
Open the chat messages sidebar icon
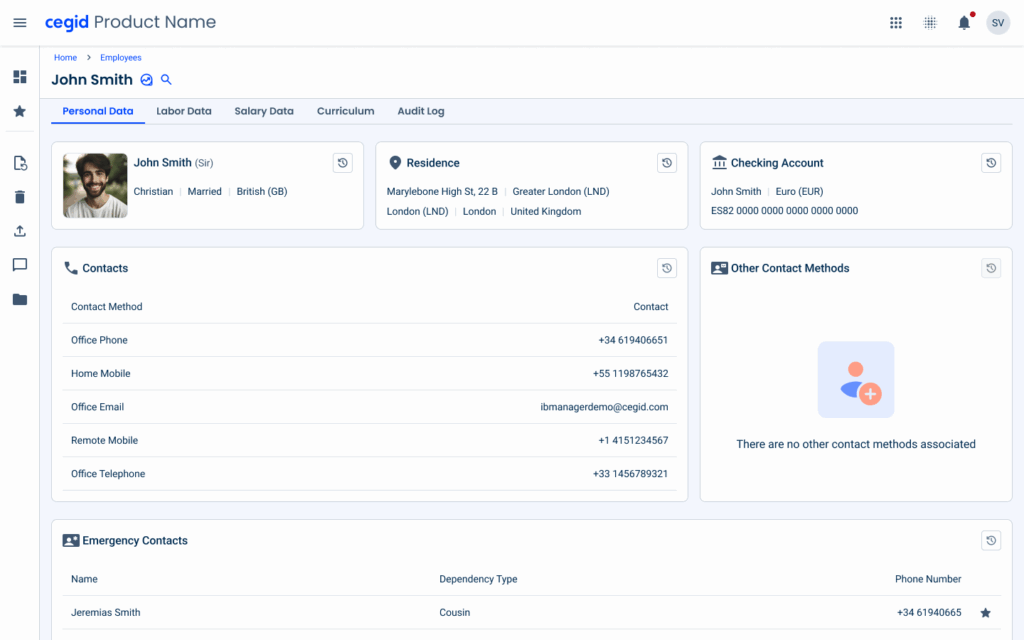[x=20, y=265]
